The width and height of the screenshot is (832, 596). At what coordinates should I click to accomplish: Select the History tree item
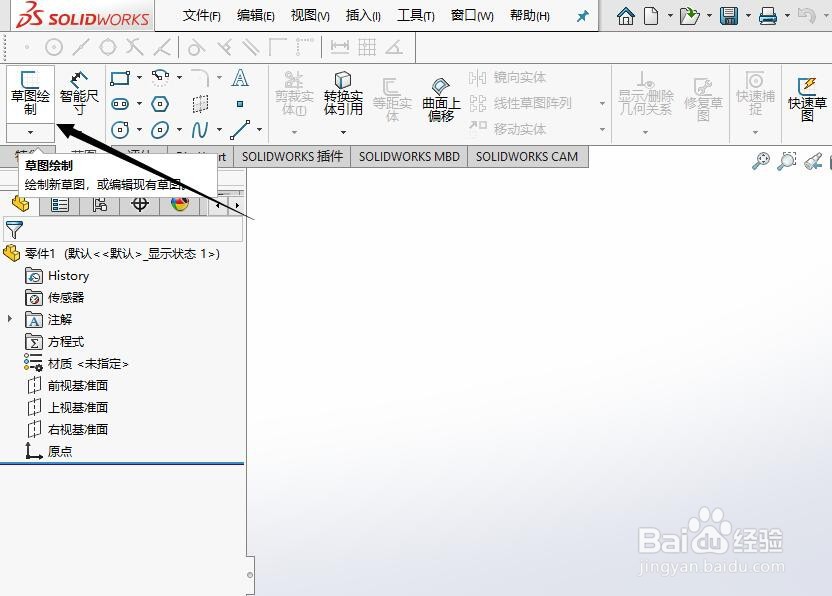[57, 276]
